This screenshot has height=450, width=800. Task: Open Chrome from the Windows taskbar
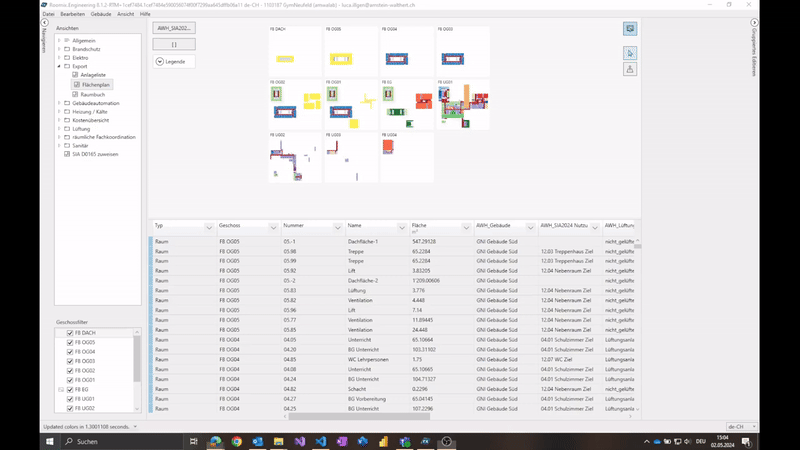click(x=237, y=441)
